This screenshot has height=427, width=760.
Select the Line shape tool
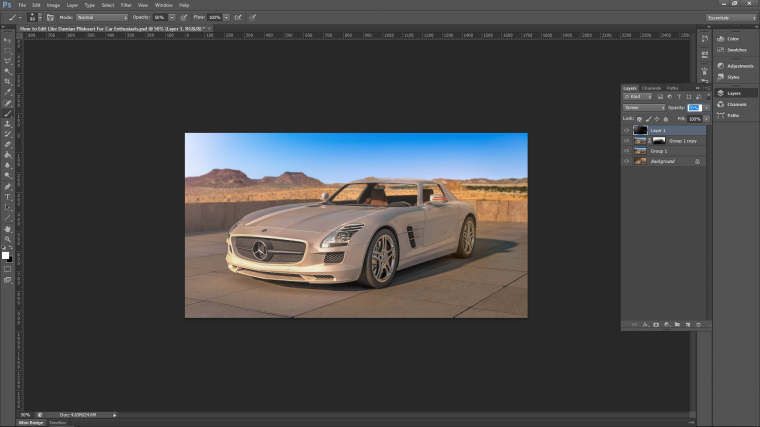pos(7,218)
